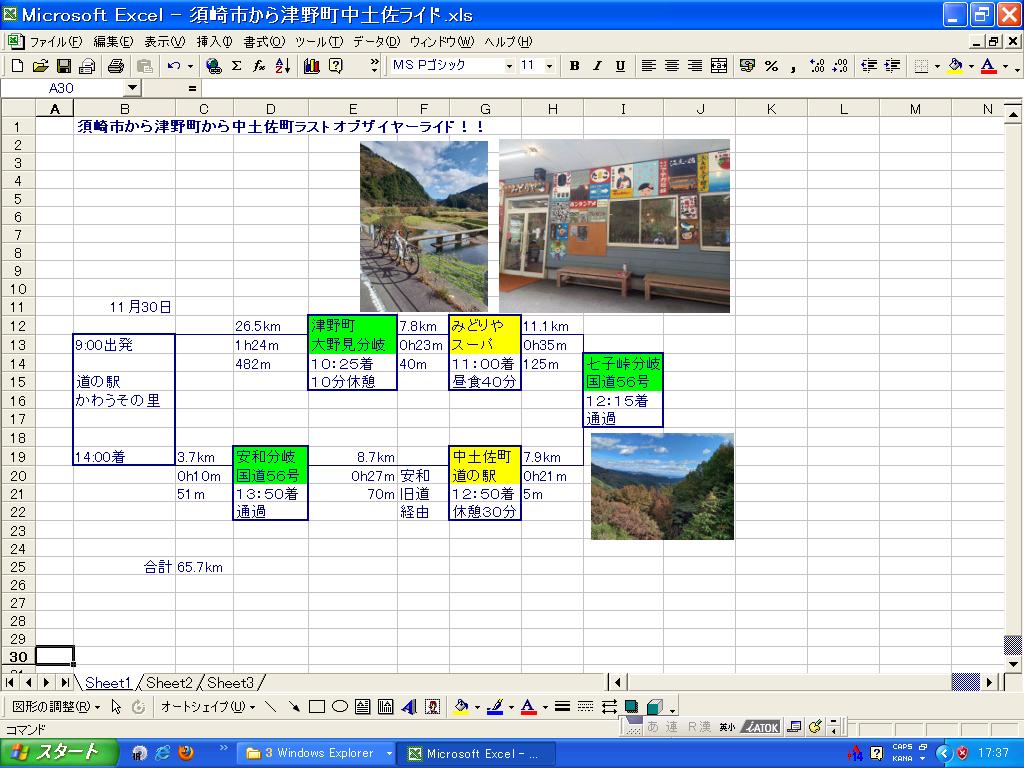This screenshot has width=1024, height=768.
Task: Open the Chart Wizard icon
Action: point(311,66)
